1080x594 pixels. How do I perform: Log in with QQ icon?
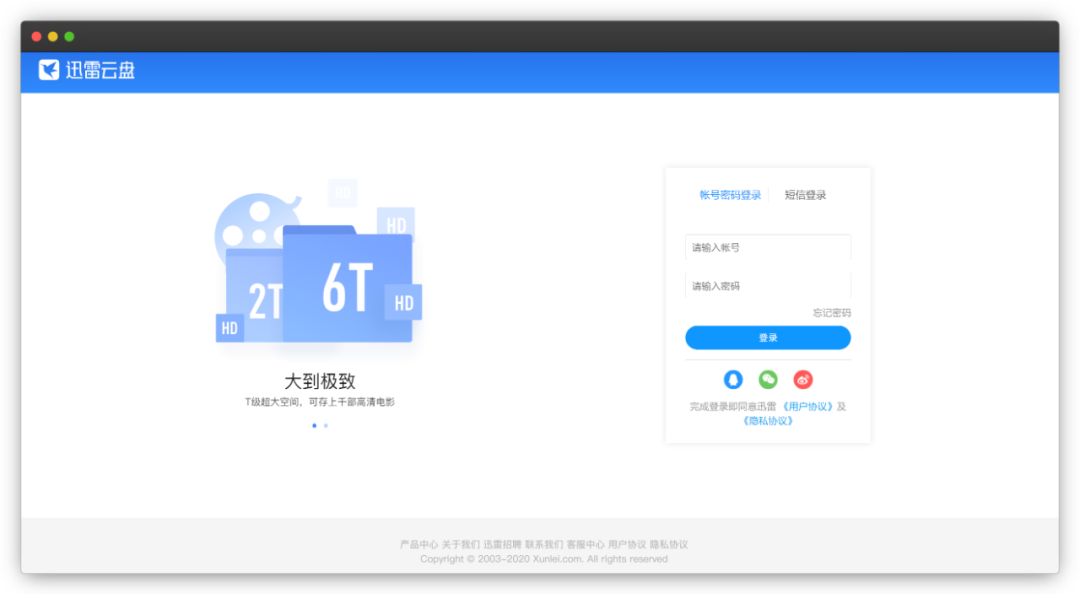point(733,379)
